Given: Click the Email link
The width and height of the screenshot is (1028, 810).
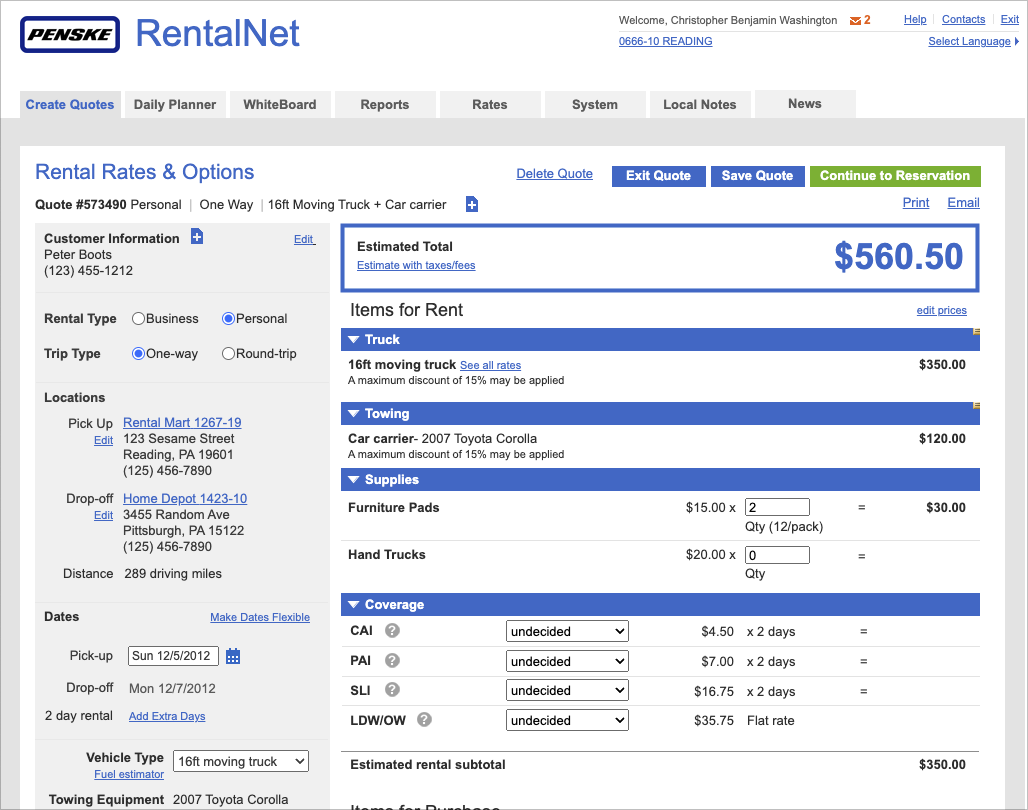Looking at the screenshot, I should tap(964, 203).
